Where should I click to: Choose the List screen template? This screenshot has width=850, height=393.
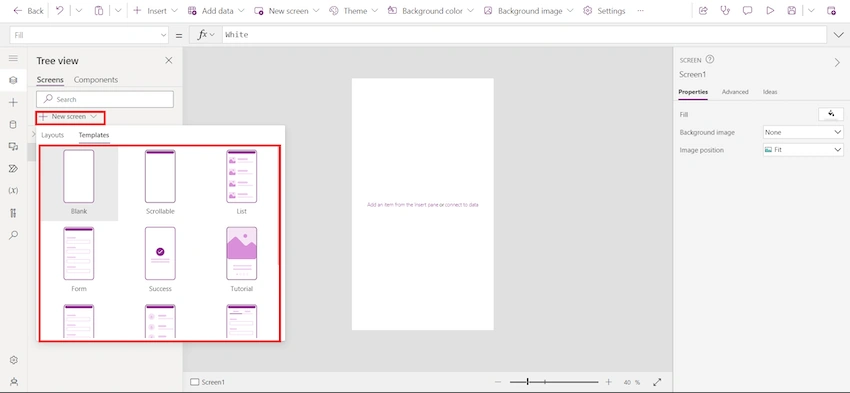pos(242,183)
